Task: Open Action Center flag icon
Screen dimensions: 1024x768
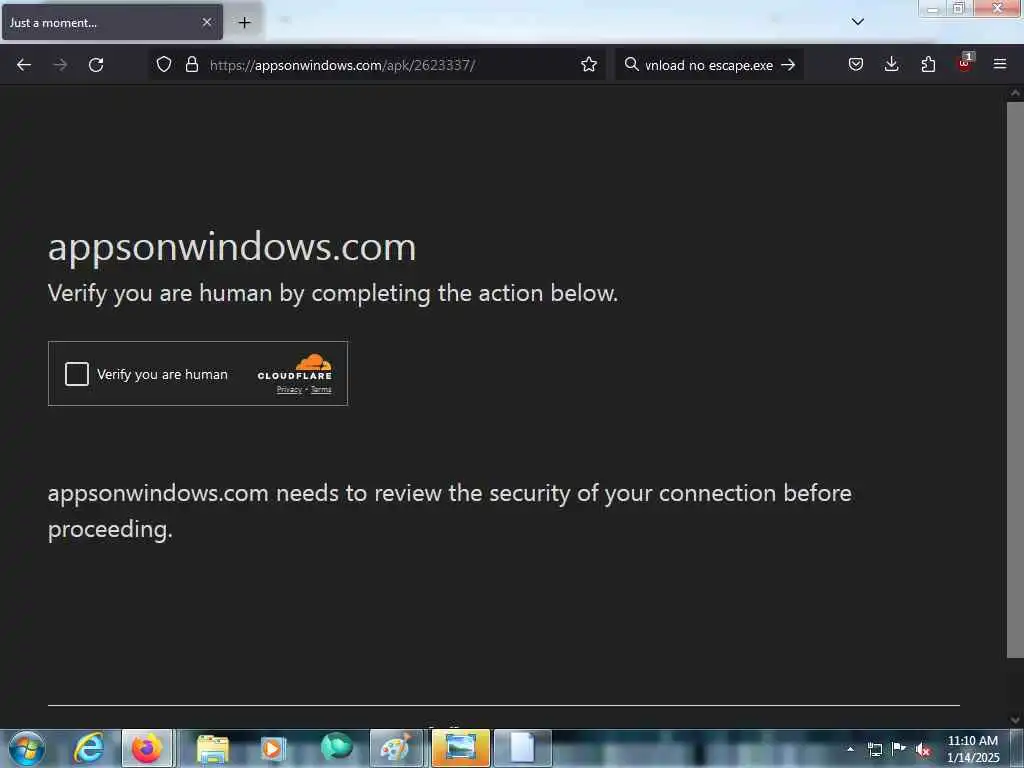Action: (899, 748)
